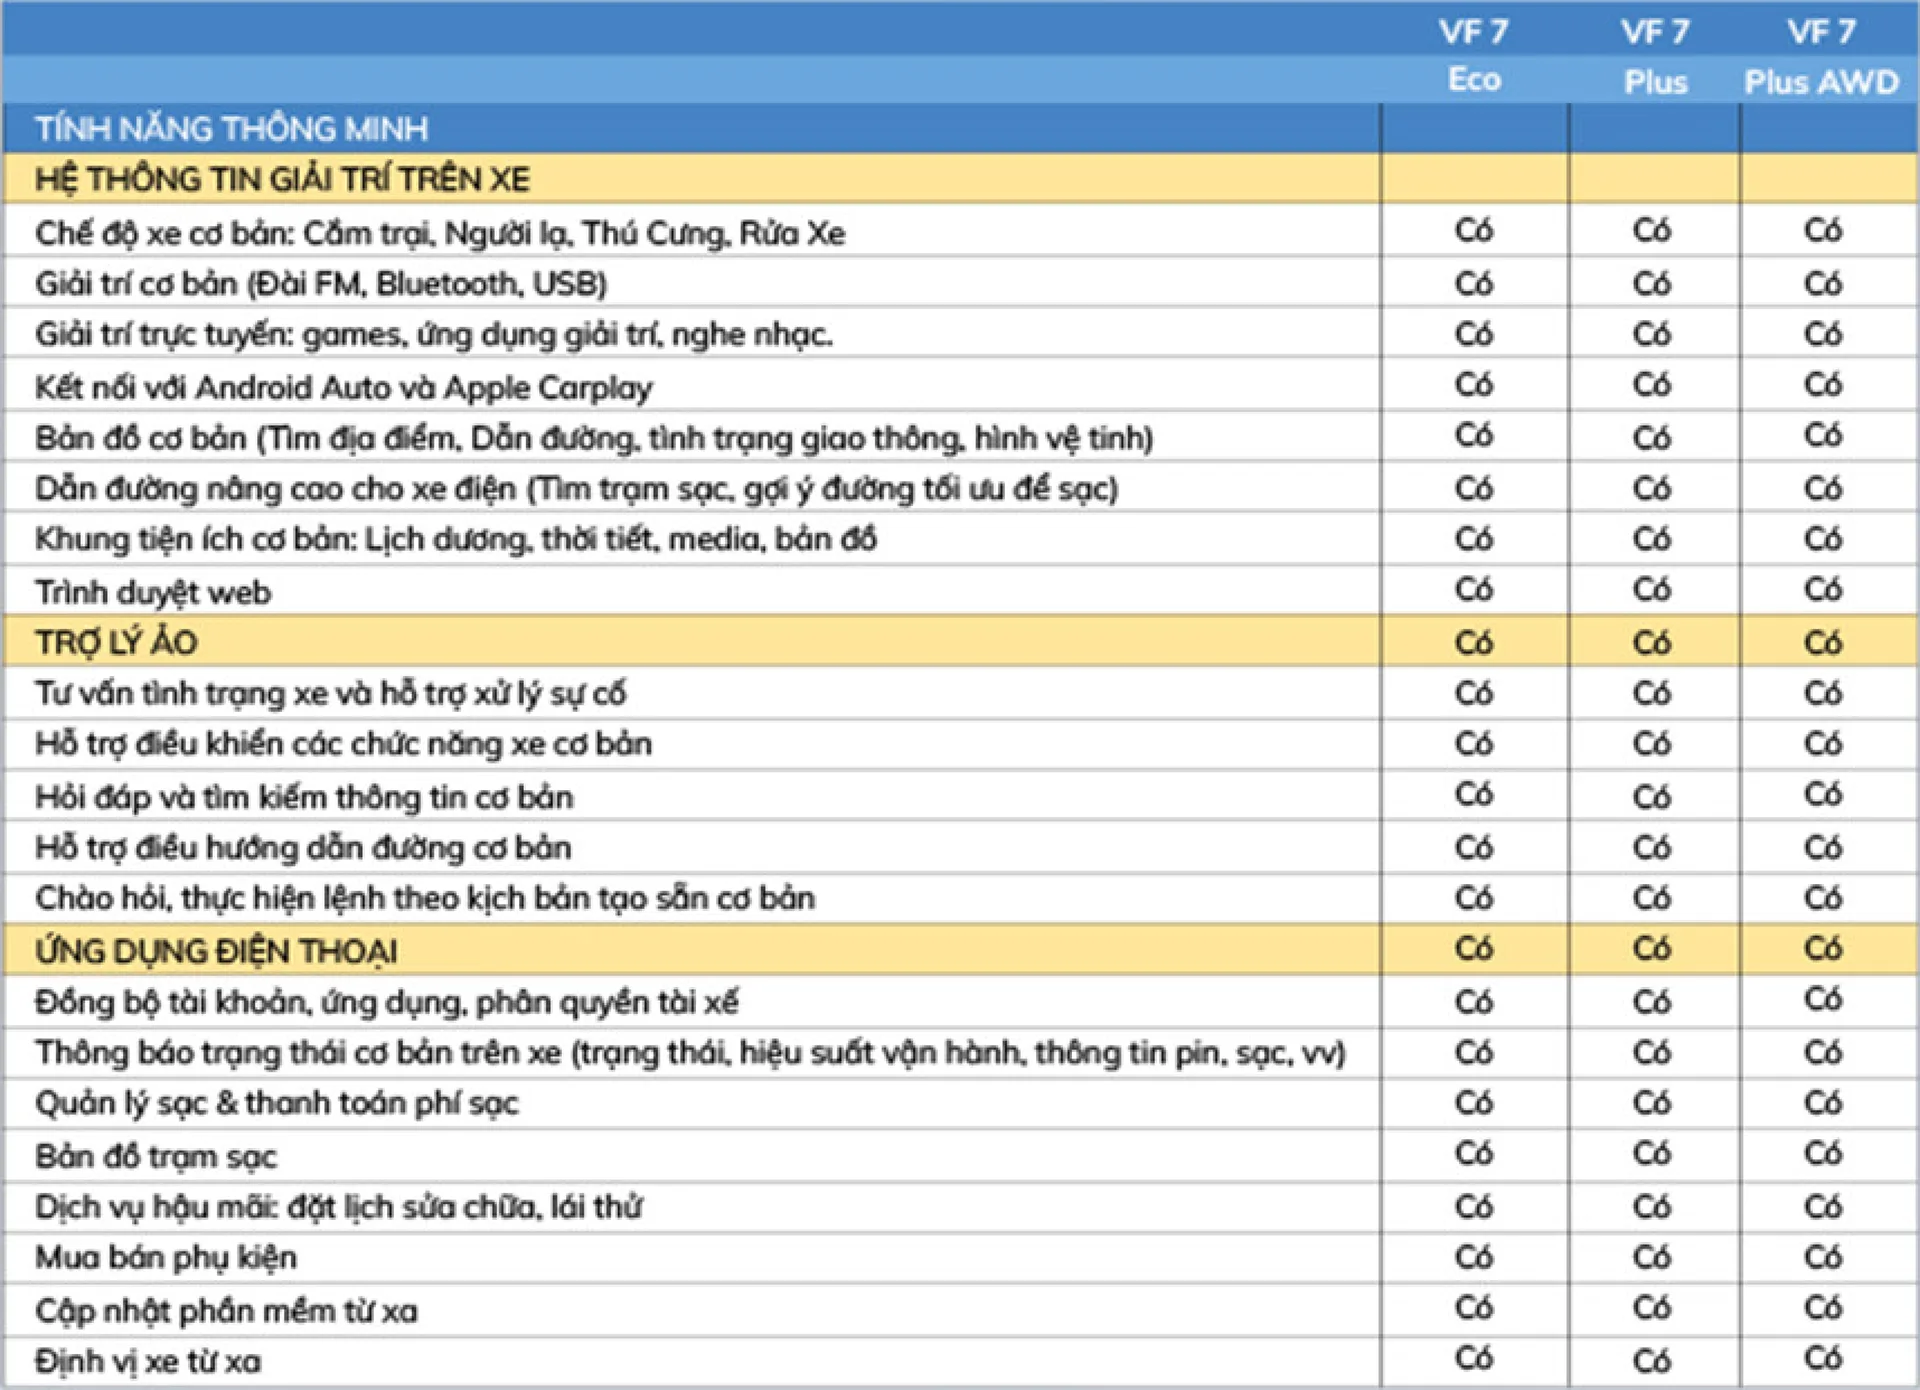Select the ỨNG DỤNG ĐIỆN THOẠI section row

pyautogui.click(x=216, y=950)
